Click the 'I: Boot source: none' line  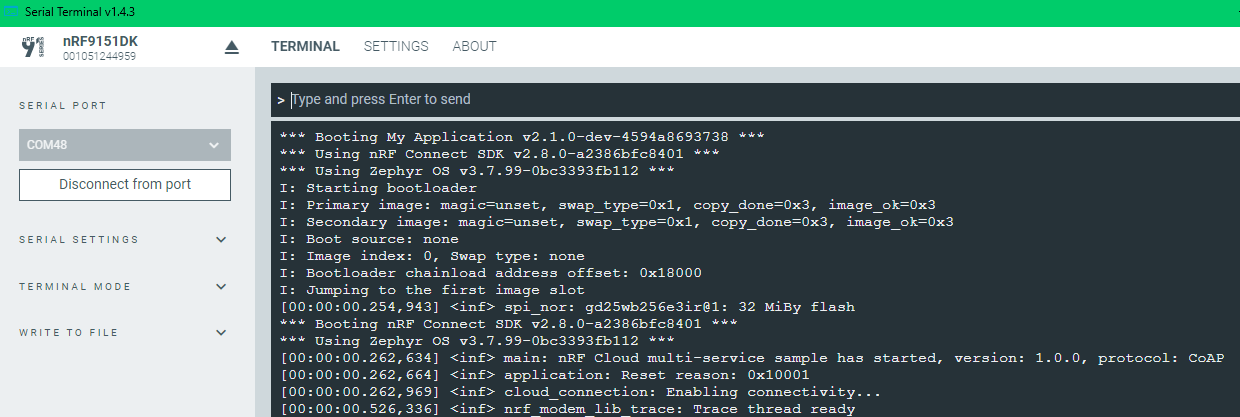[x=370, y=239]
